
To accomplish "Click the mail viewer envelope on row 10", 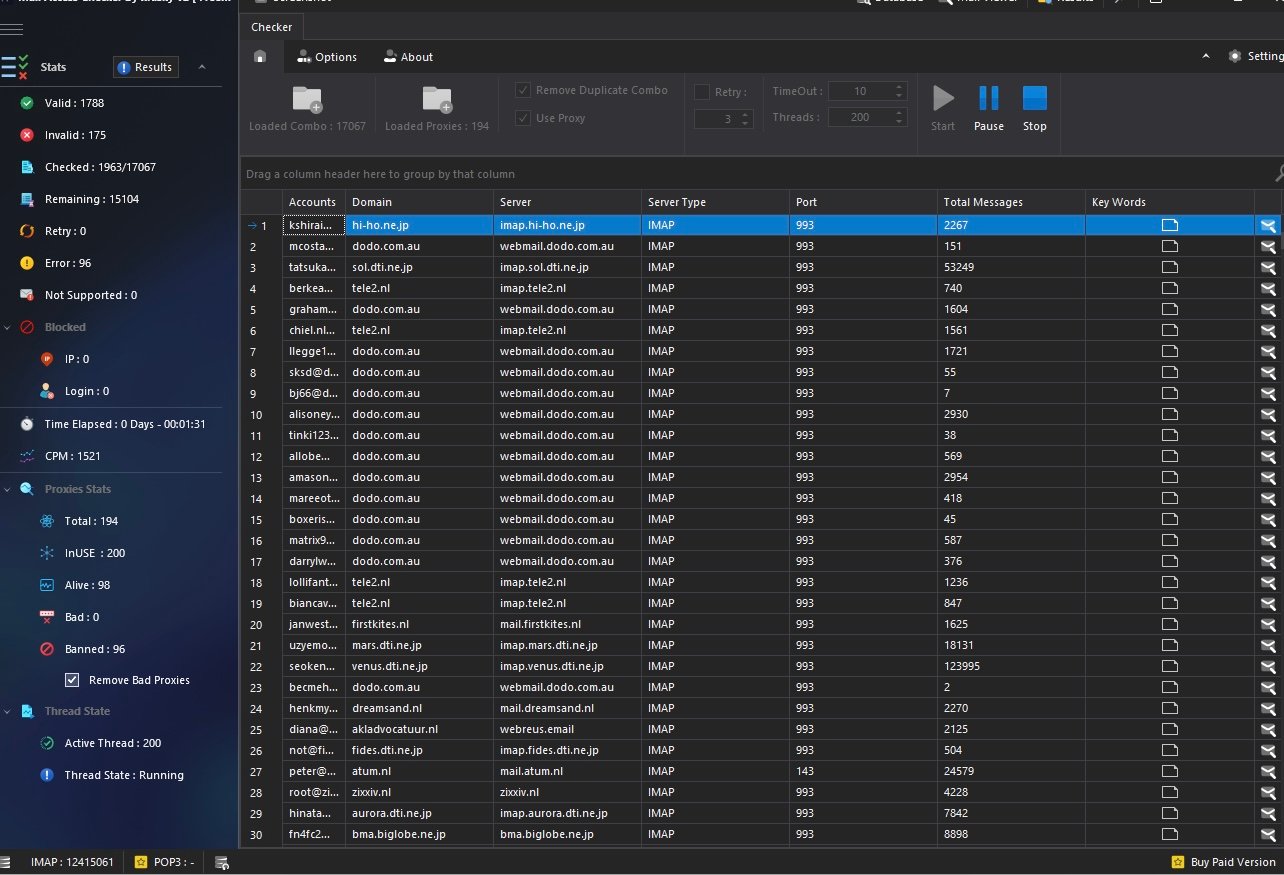I will 1268,414.
